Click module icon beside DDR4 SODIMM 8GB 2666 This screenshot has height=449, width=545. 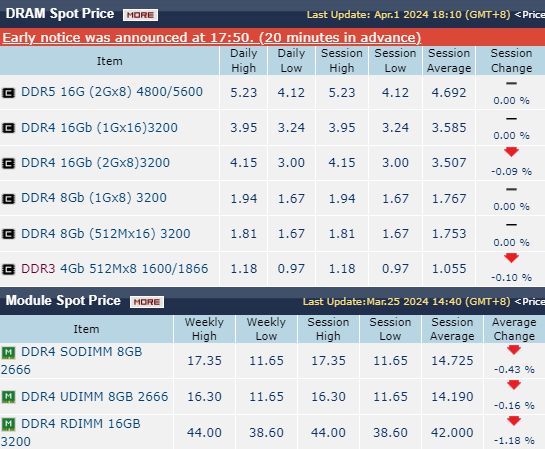click(8, 353)
